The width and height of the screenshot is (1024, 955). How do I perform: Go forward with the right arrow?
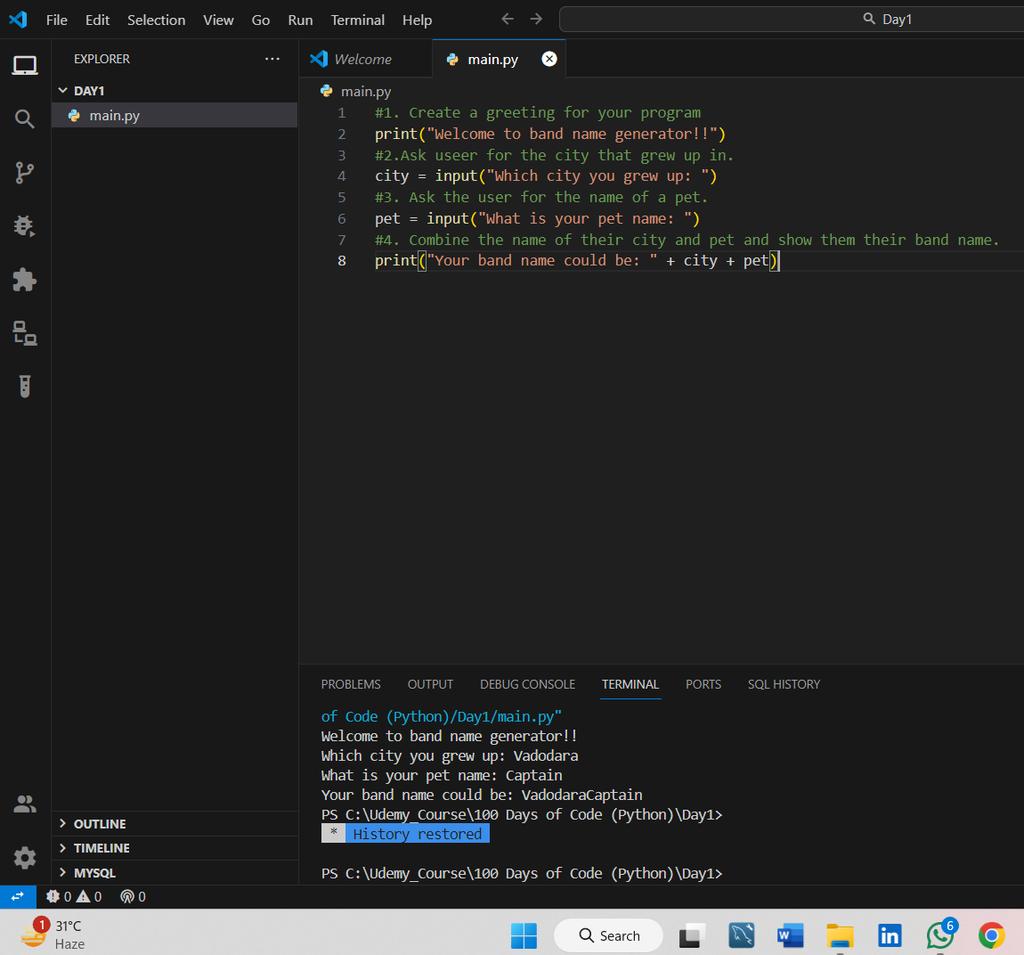tap(536, 19)
